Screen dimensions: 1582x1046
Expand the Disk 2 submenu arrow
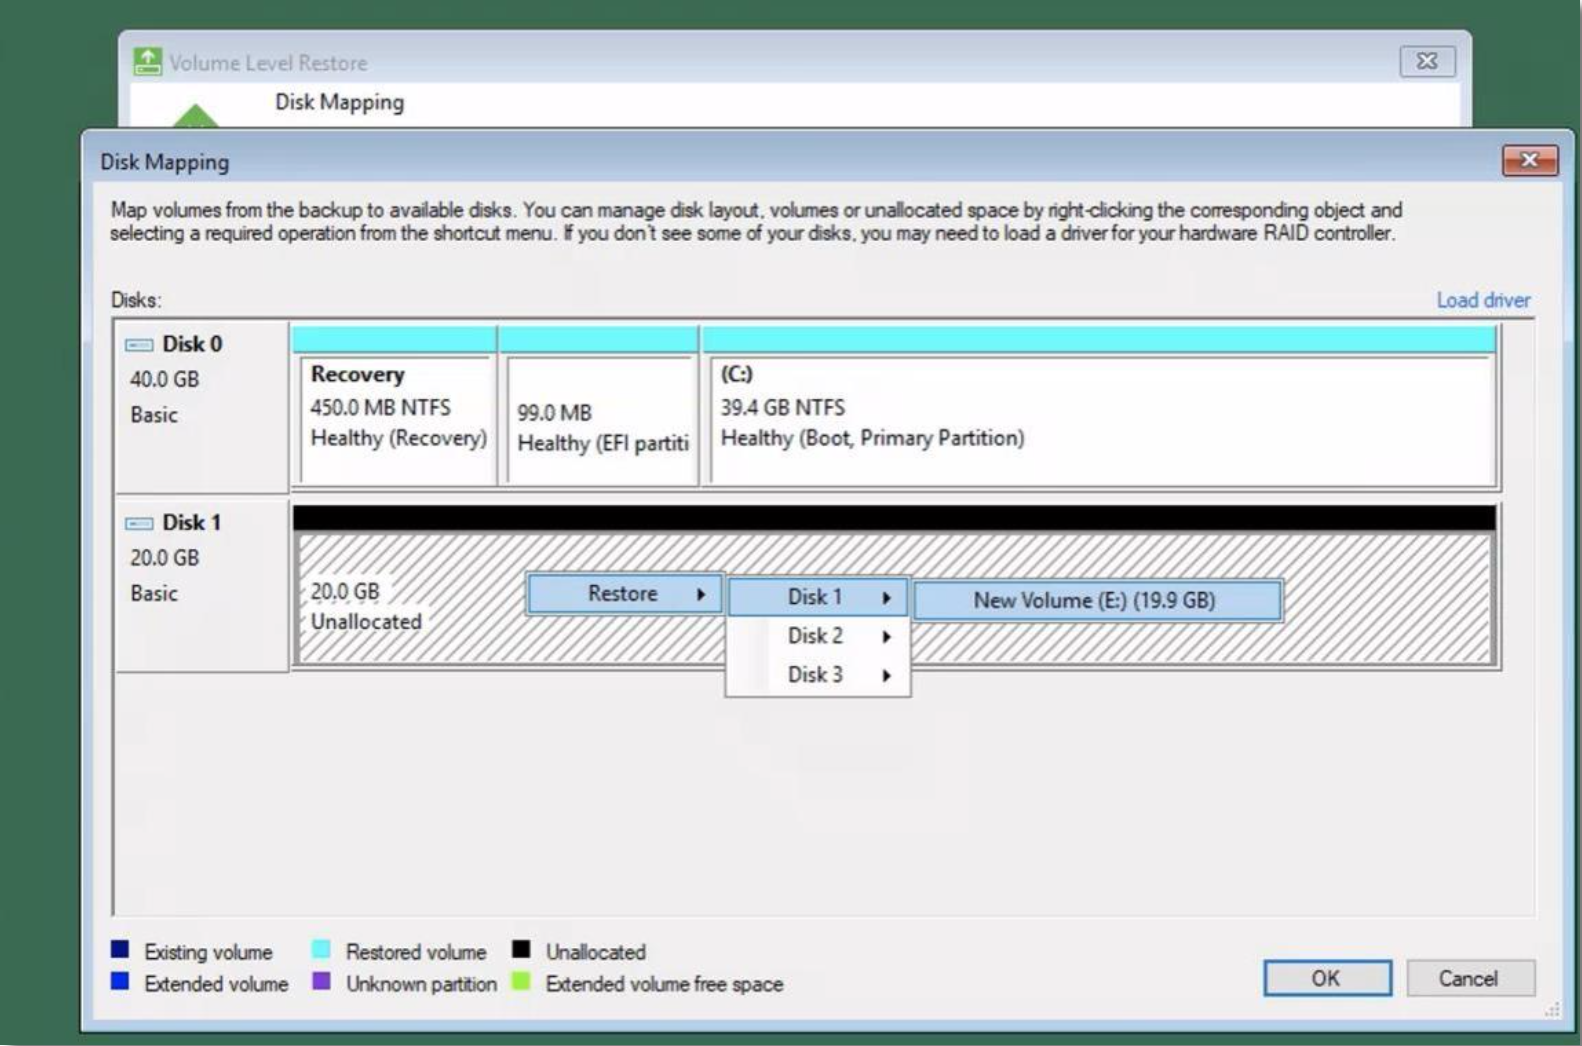[x=886, y=636]
